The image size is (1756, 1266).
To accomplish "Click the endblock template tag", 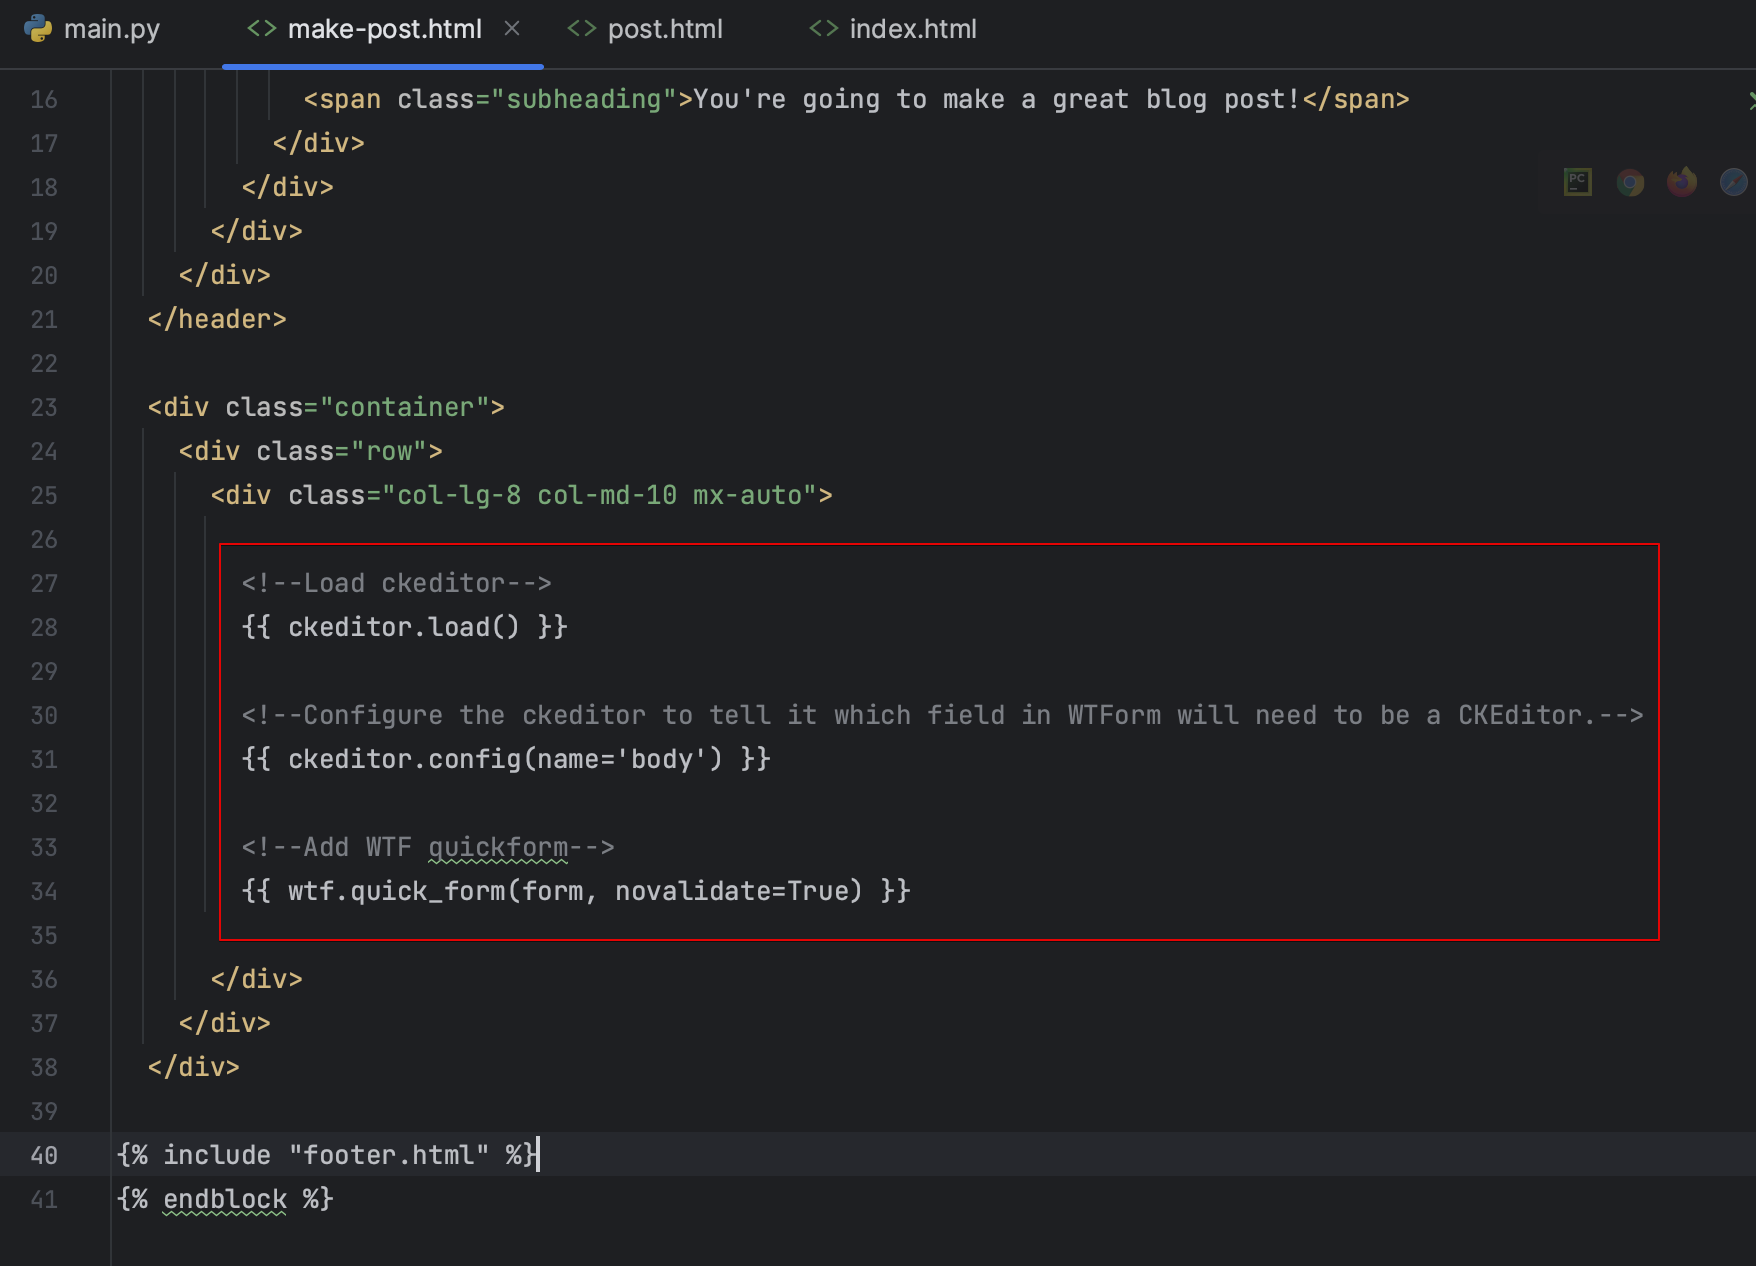I will [225, 1199].
